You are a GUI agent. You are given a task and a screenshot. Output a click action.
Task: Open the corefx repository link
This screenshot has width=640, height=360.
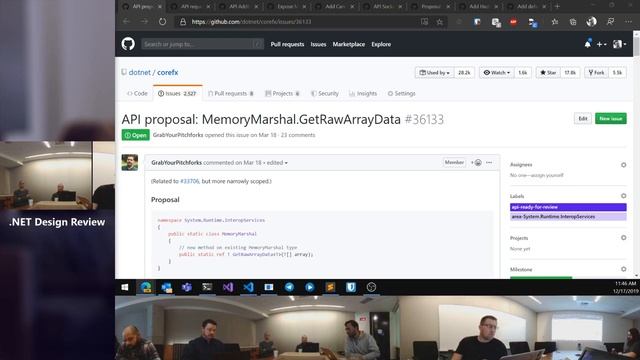click(x=168, y=72)
